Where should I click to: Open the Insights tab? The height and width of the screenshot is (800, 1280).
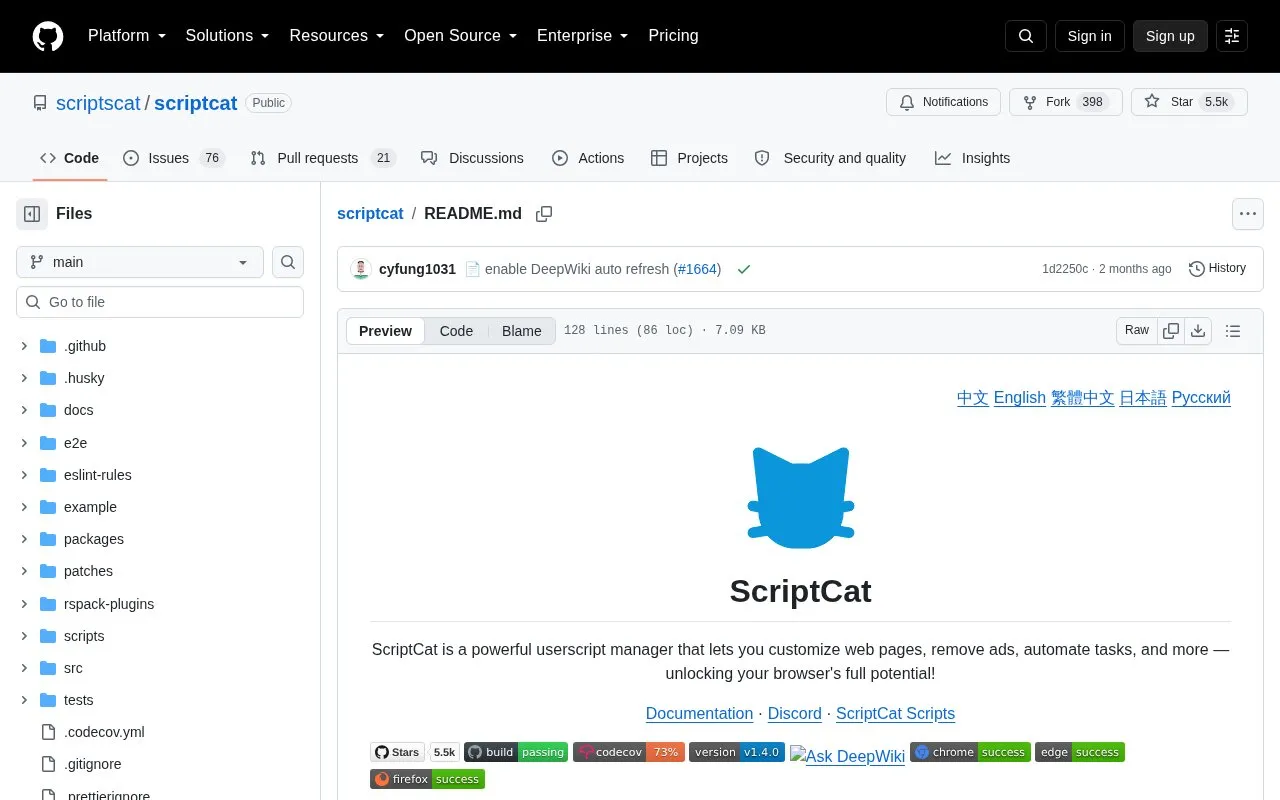pyautogui.click(x=973, y=158)
